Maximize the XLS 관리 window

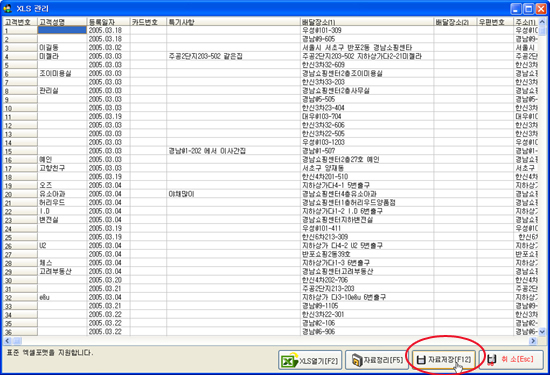pos(529,9)
